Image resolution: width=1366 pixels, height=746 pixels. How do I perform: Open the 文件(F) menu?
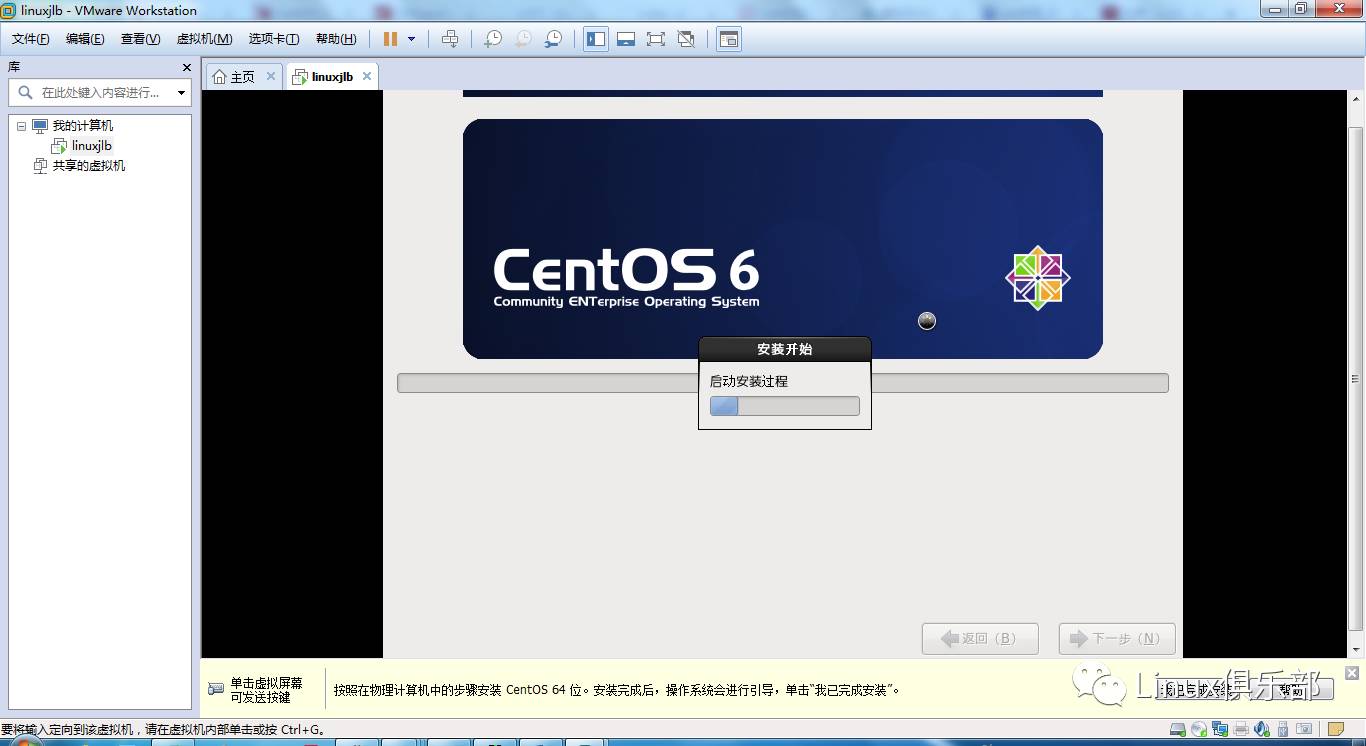click(x=31, y=39)
